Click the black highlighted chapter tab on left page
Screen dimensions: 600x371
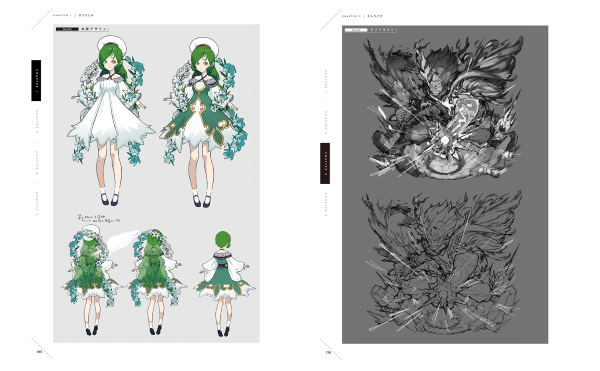[x=36, y=80]
